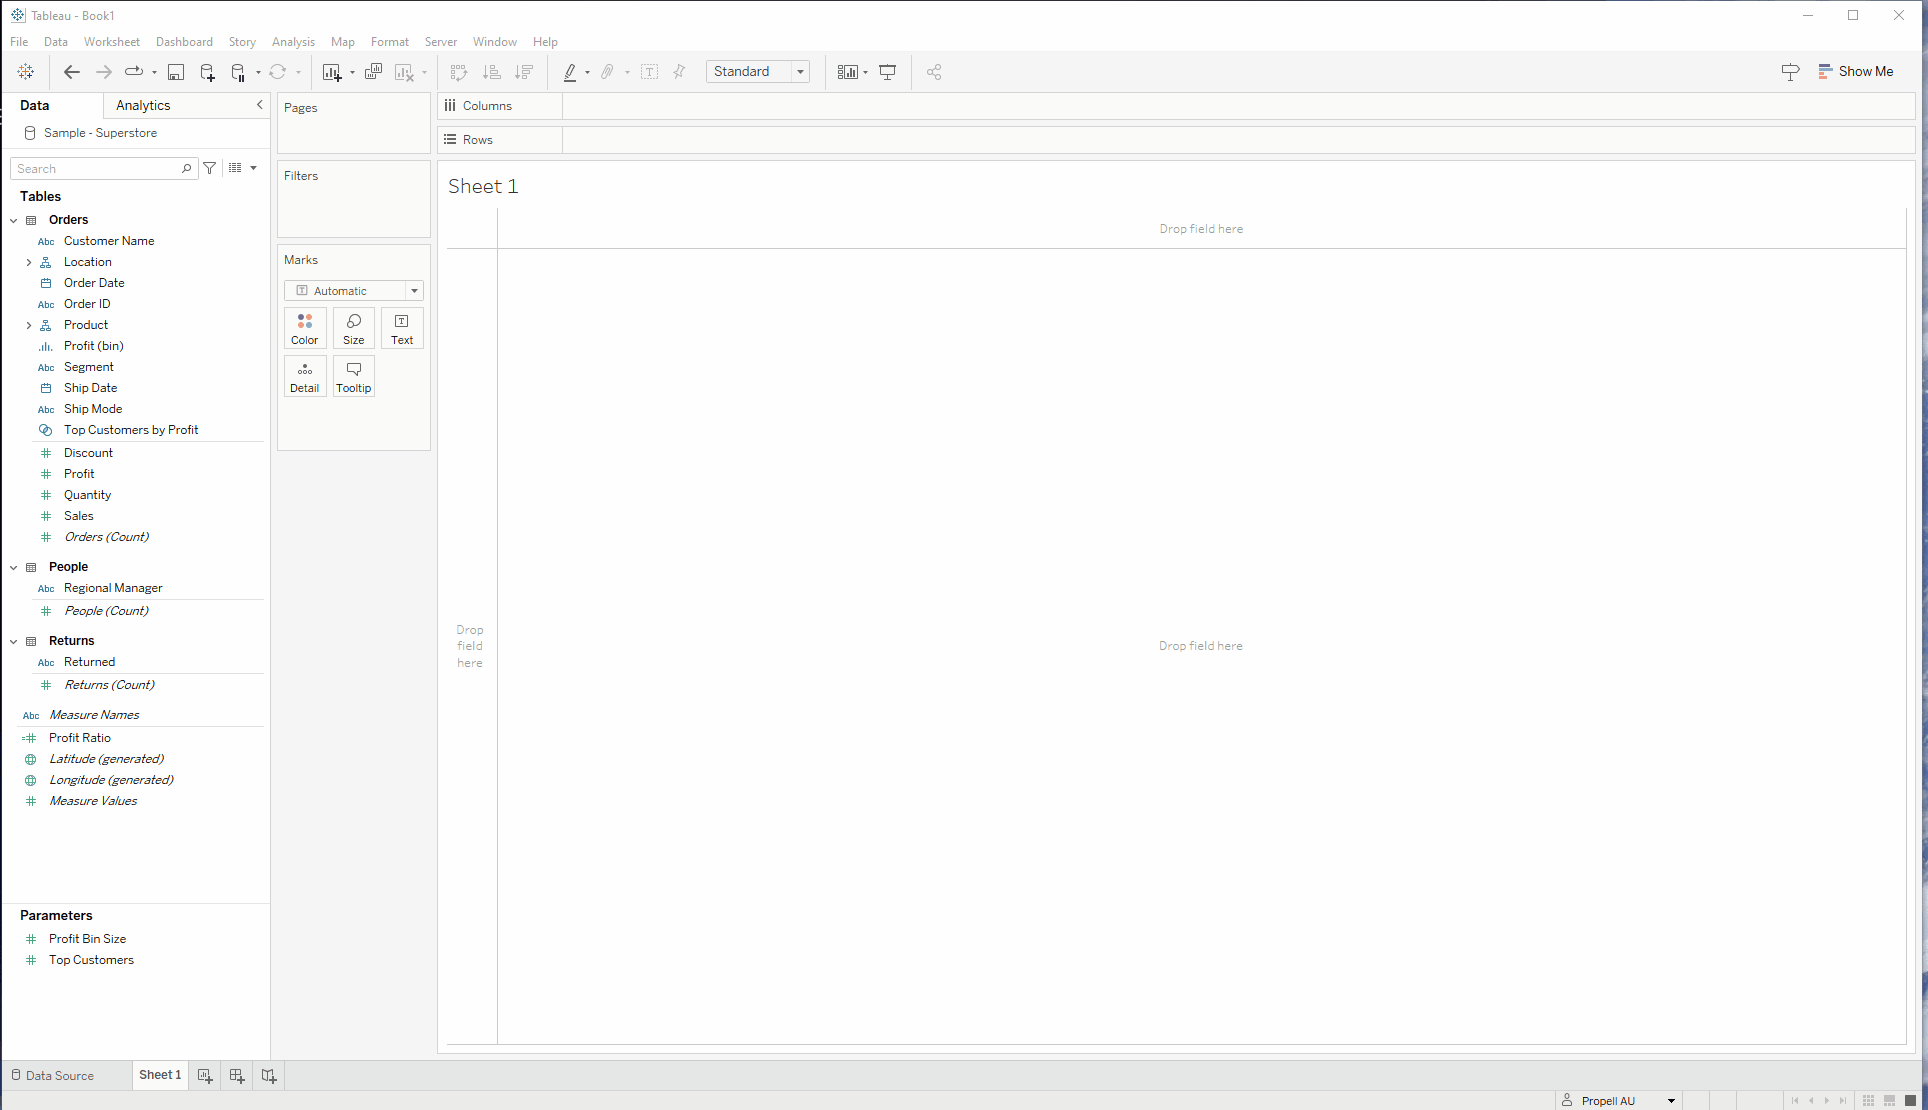1928x1110 pixels.
Task: Toggle the filter fields icon beside the search box
Action: pyautogui.click(x=210, y=168)
